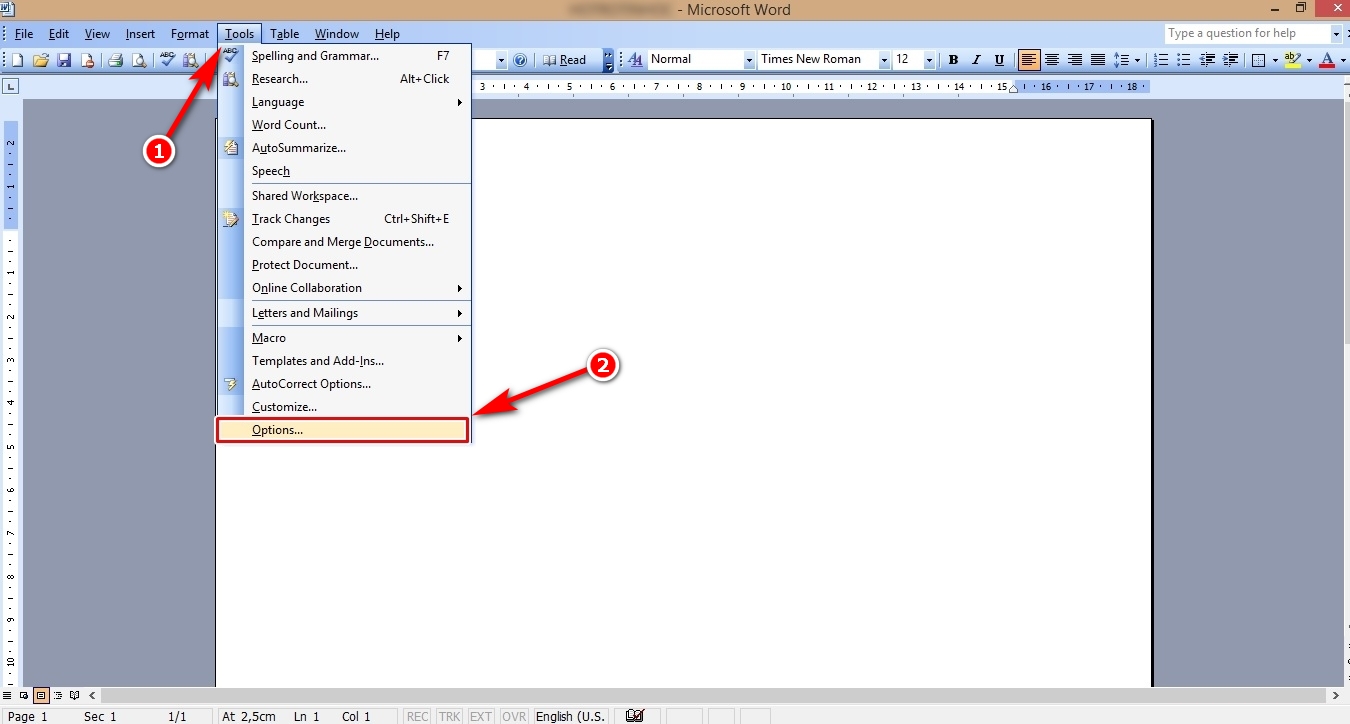Expand the Standard toolbar options chevron

[x=609, y=60]
